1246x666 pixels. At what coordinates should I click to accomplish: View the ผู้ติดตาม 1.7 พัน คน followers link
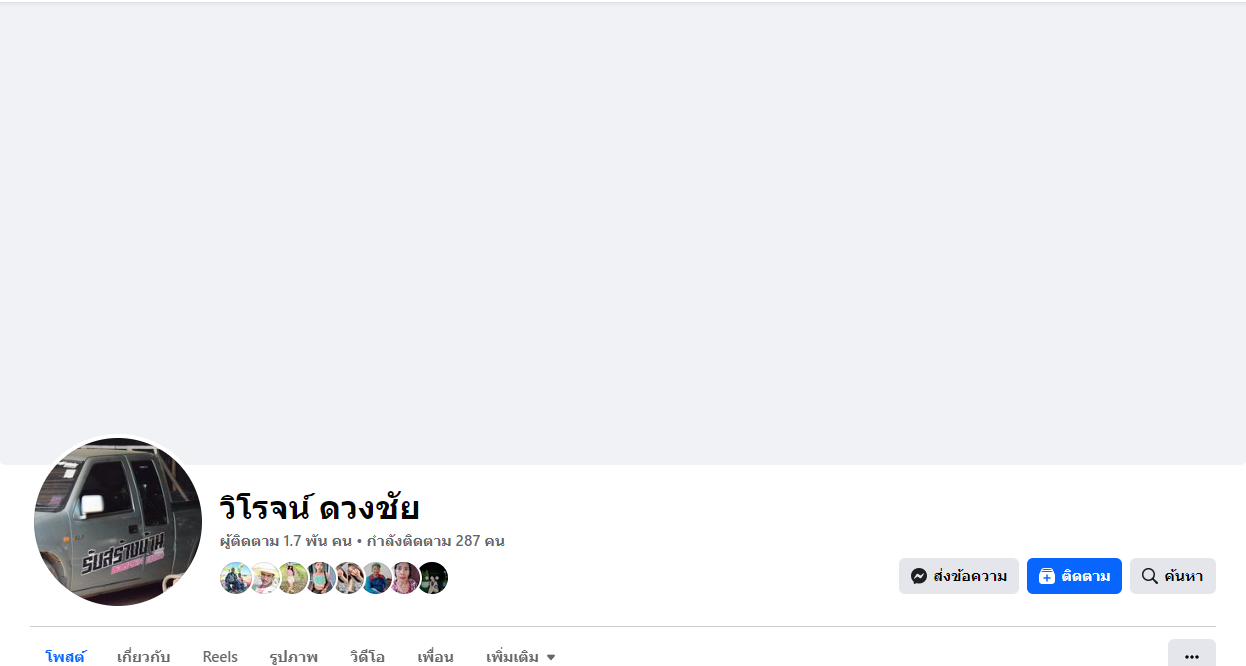[286, 541]
